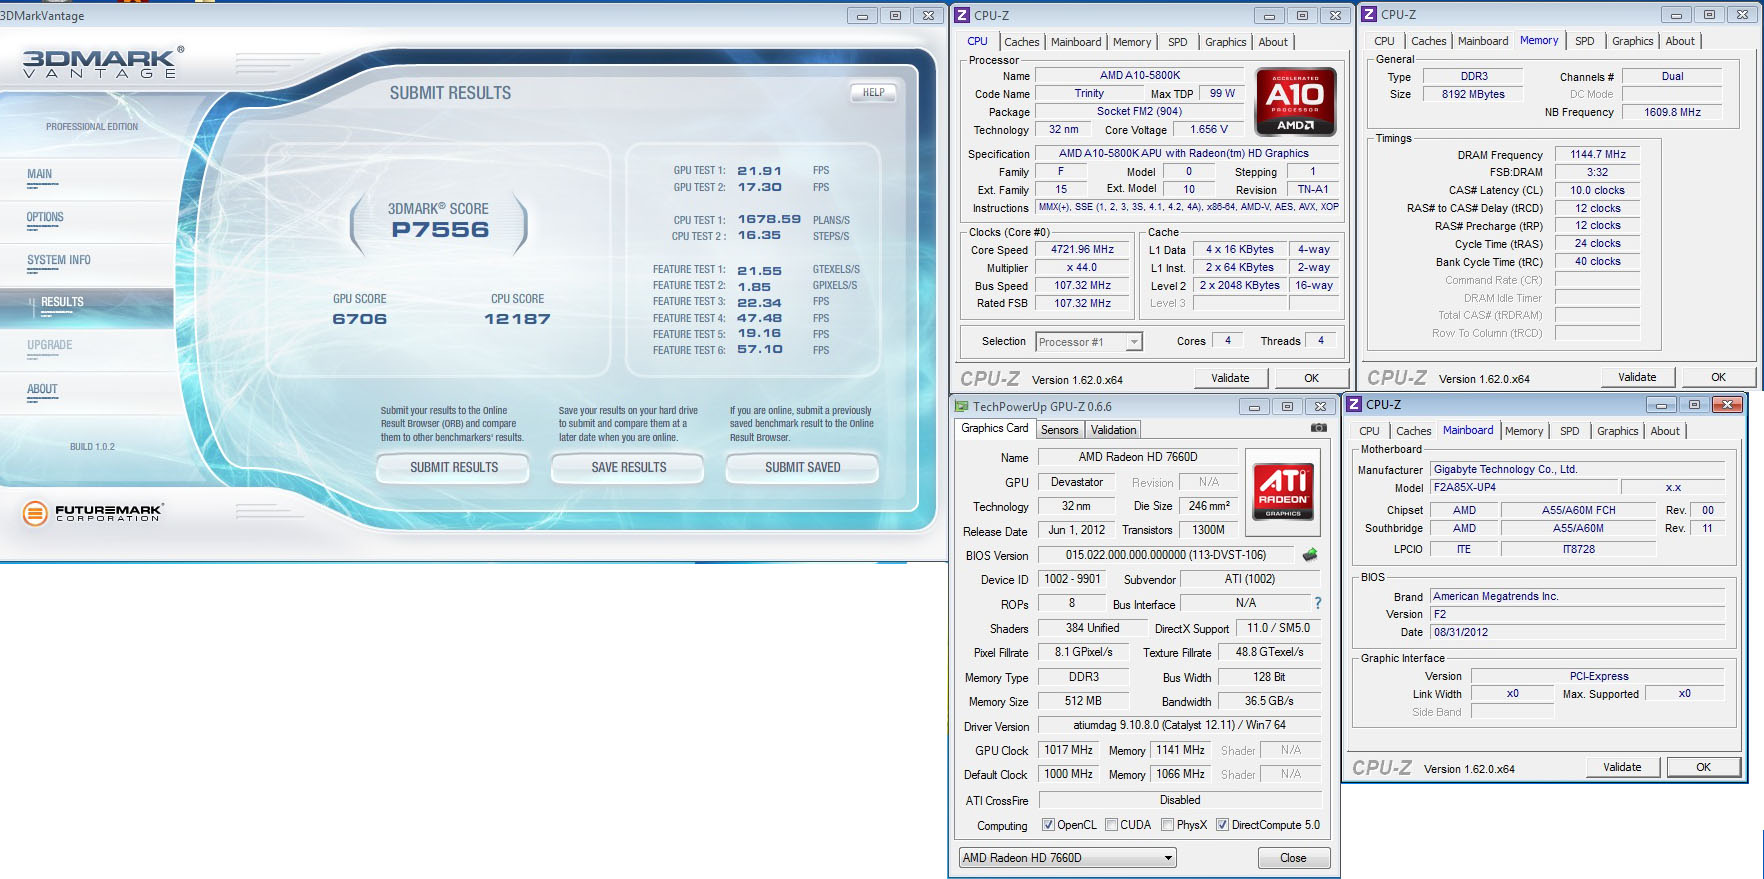Toggle the OpenCL checkbox in GPU-Z
This screenshot has height=879, width=1764.
(x=1048, y=825)
